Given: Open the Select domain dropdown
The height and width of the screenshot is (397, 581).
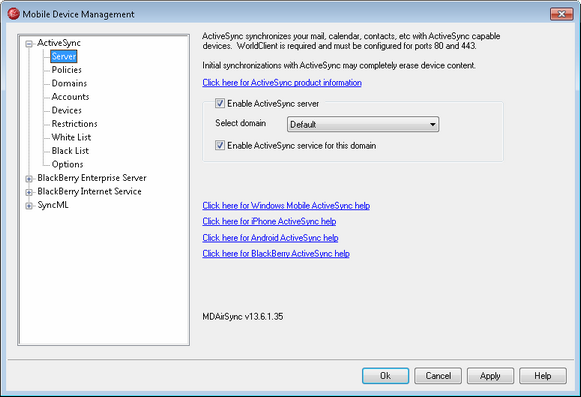Looking at the screenshot, I should point(363,124).
